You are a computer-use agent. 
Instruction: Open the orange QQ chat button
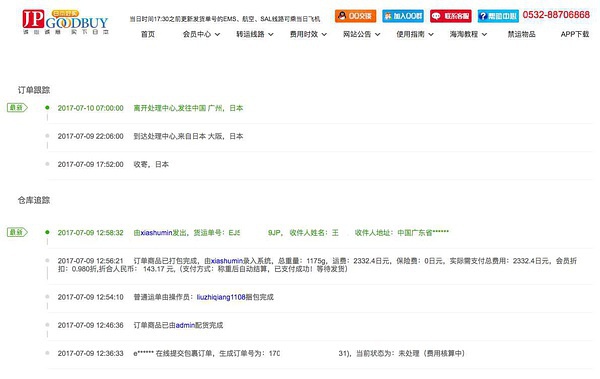pyautogui.click(x=355, y=16)
